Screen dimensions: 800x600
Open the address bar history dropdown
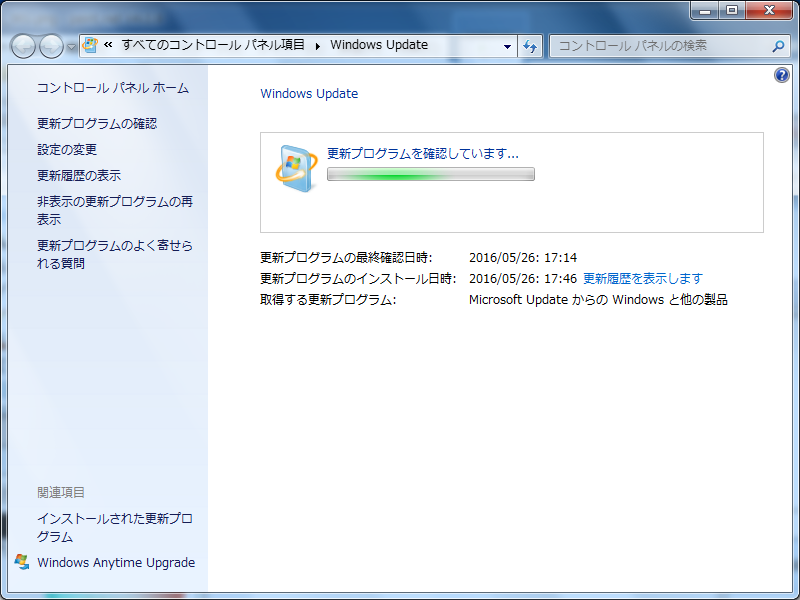[507, 46]
